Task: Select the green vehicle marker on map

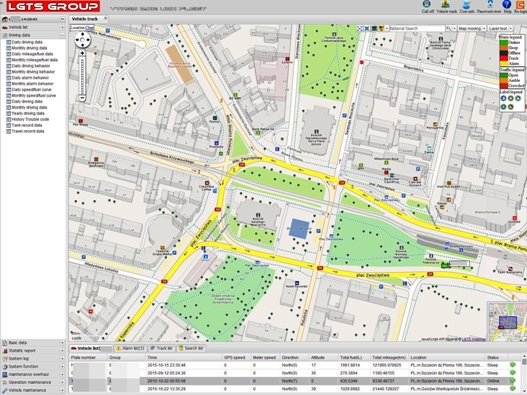Action: [x=445, y=265]
